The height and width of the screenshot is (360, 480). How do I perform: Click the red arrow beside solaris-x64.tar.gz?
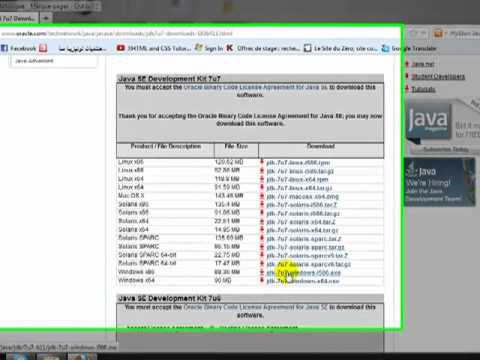point(262,230)
